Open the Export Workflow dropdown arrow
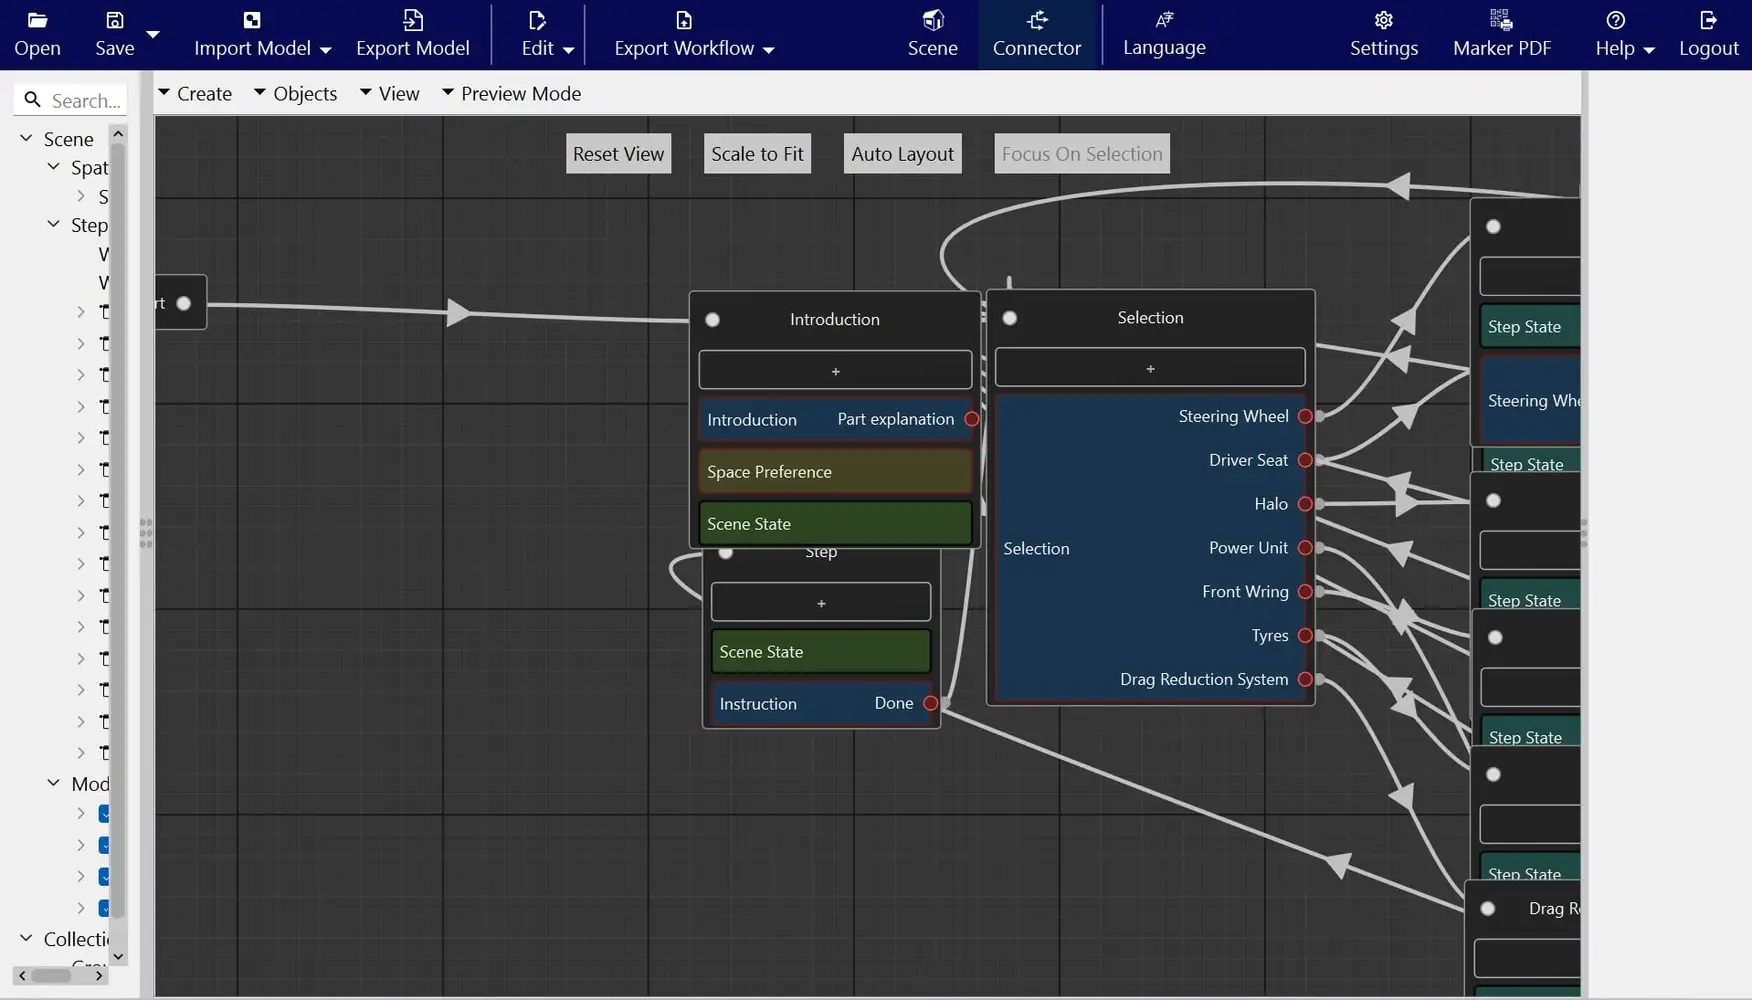Viewport: 1752px width, 1000px height. (x=768, y=49)
